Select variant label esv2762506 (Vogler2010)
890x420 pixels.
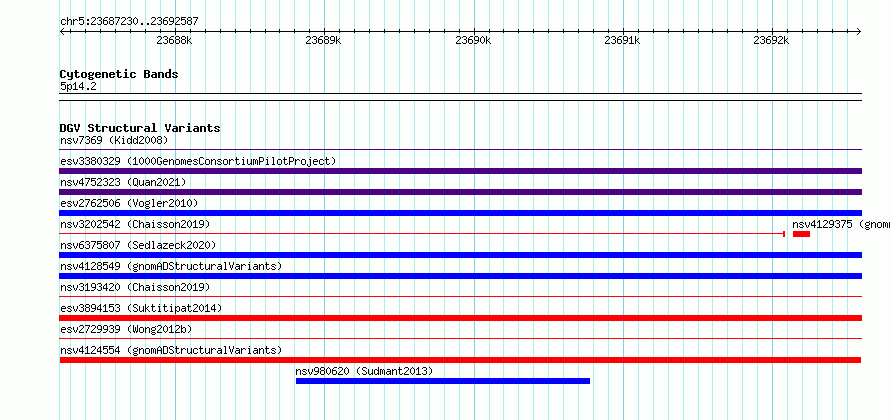coord(129,203)
